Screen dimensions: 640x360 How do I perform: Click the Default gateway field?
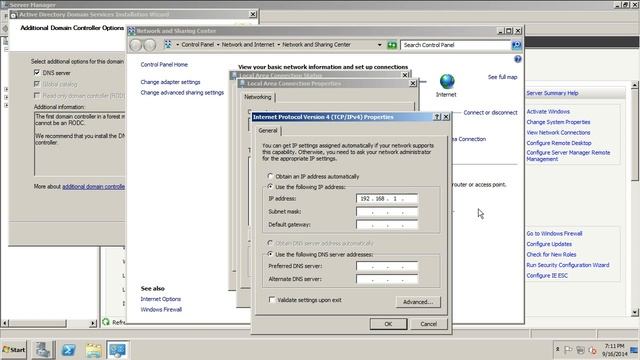point(387,225)
